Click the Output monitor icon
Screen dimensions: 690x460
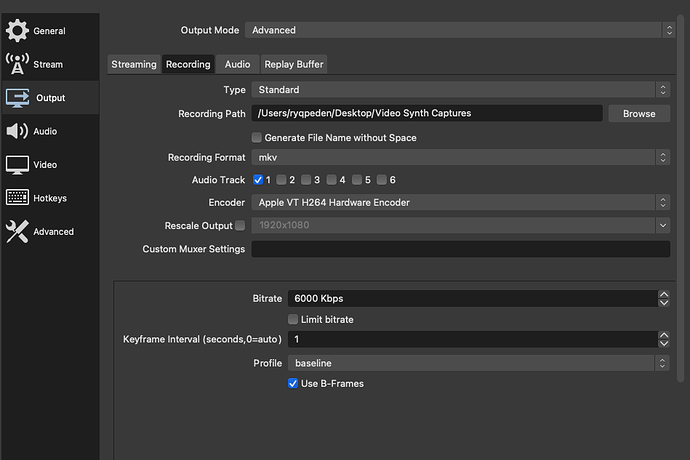pos(17,98)
